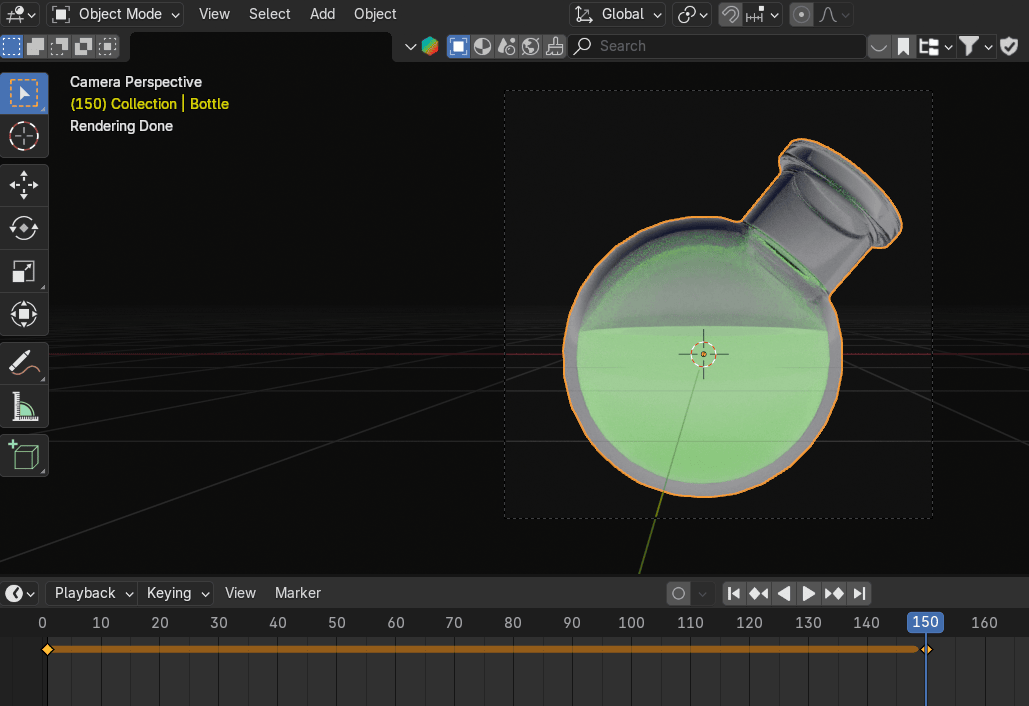Viewport: 1029px width, 706px height.
Task: Open the Add menu
Action: [322, 14]
